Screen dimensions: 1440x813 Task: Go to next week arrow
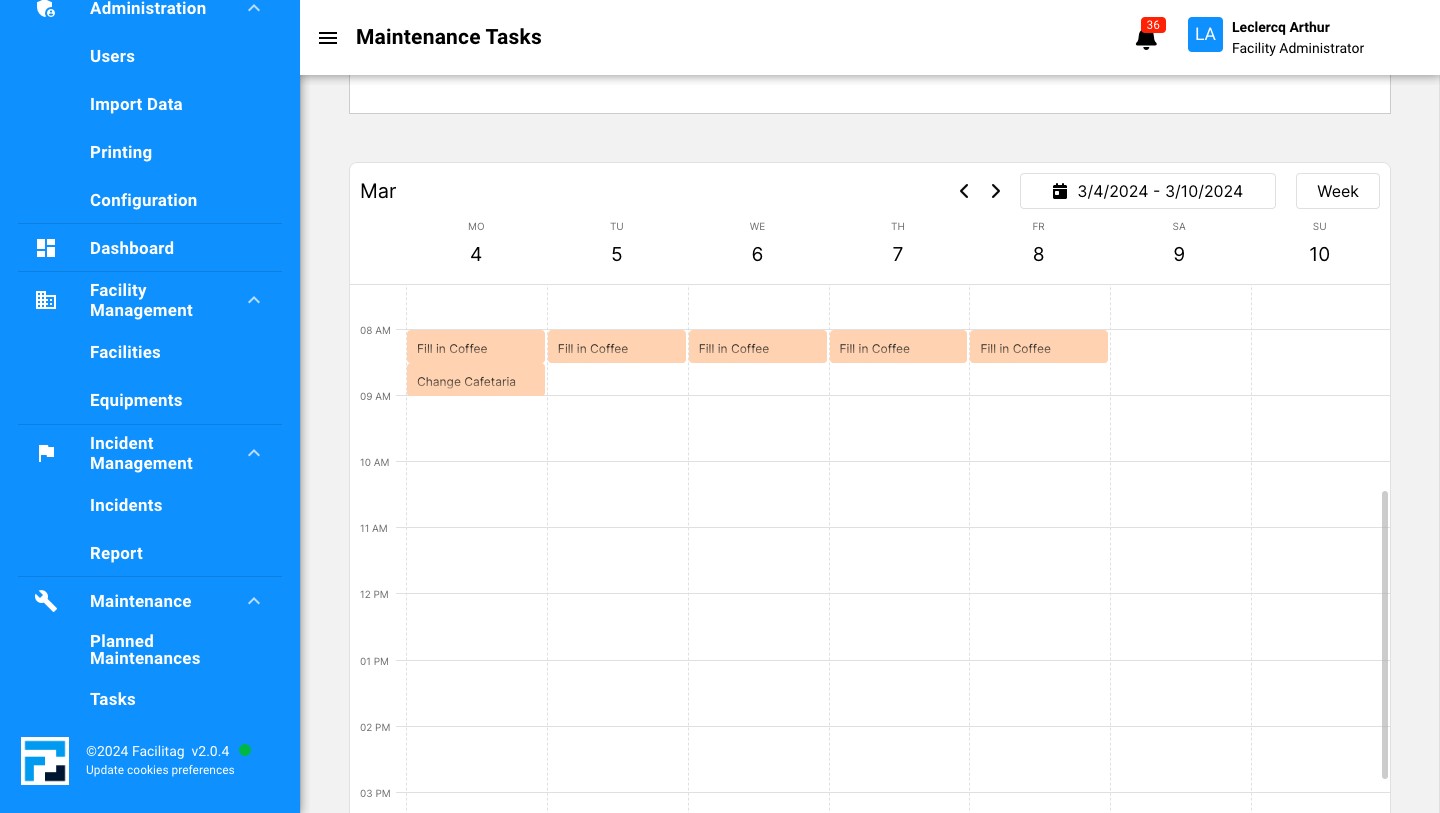(x=996, y=191)
